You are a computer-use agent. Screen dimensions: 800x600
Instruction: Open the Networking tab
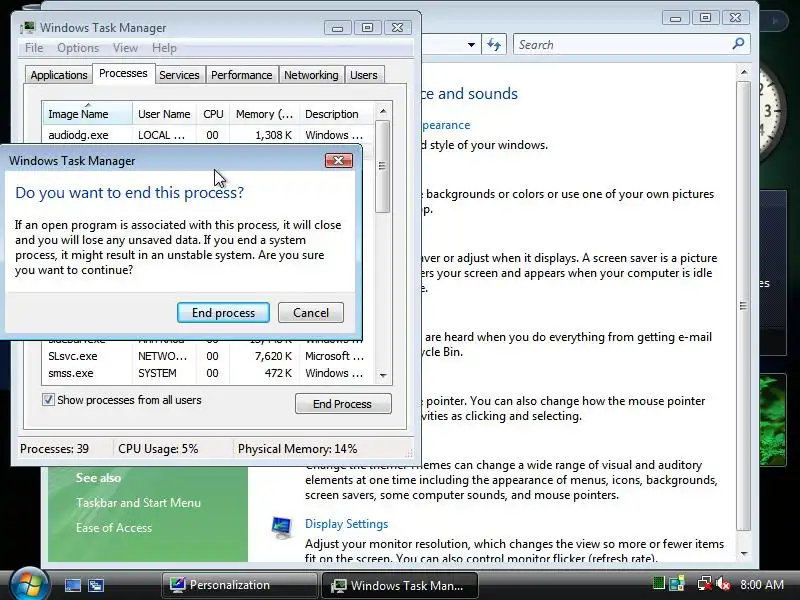click(x=311, y=75)
